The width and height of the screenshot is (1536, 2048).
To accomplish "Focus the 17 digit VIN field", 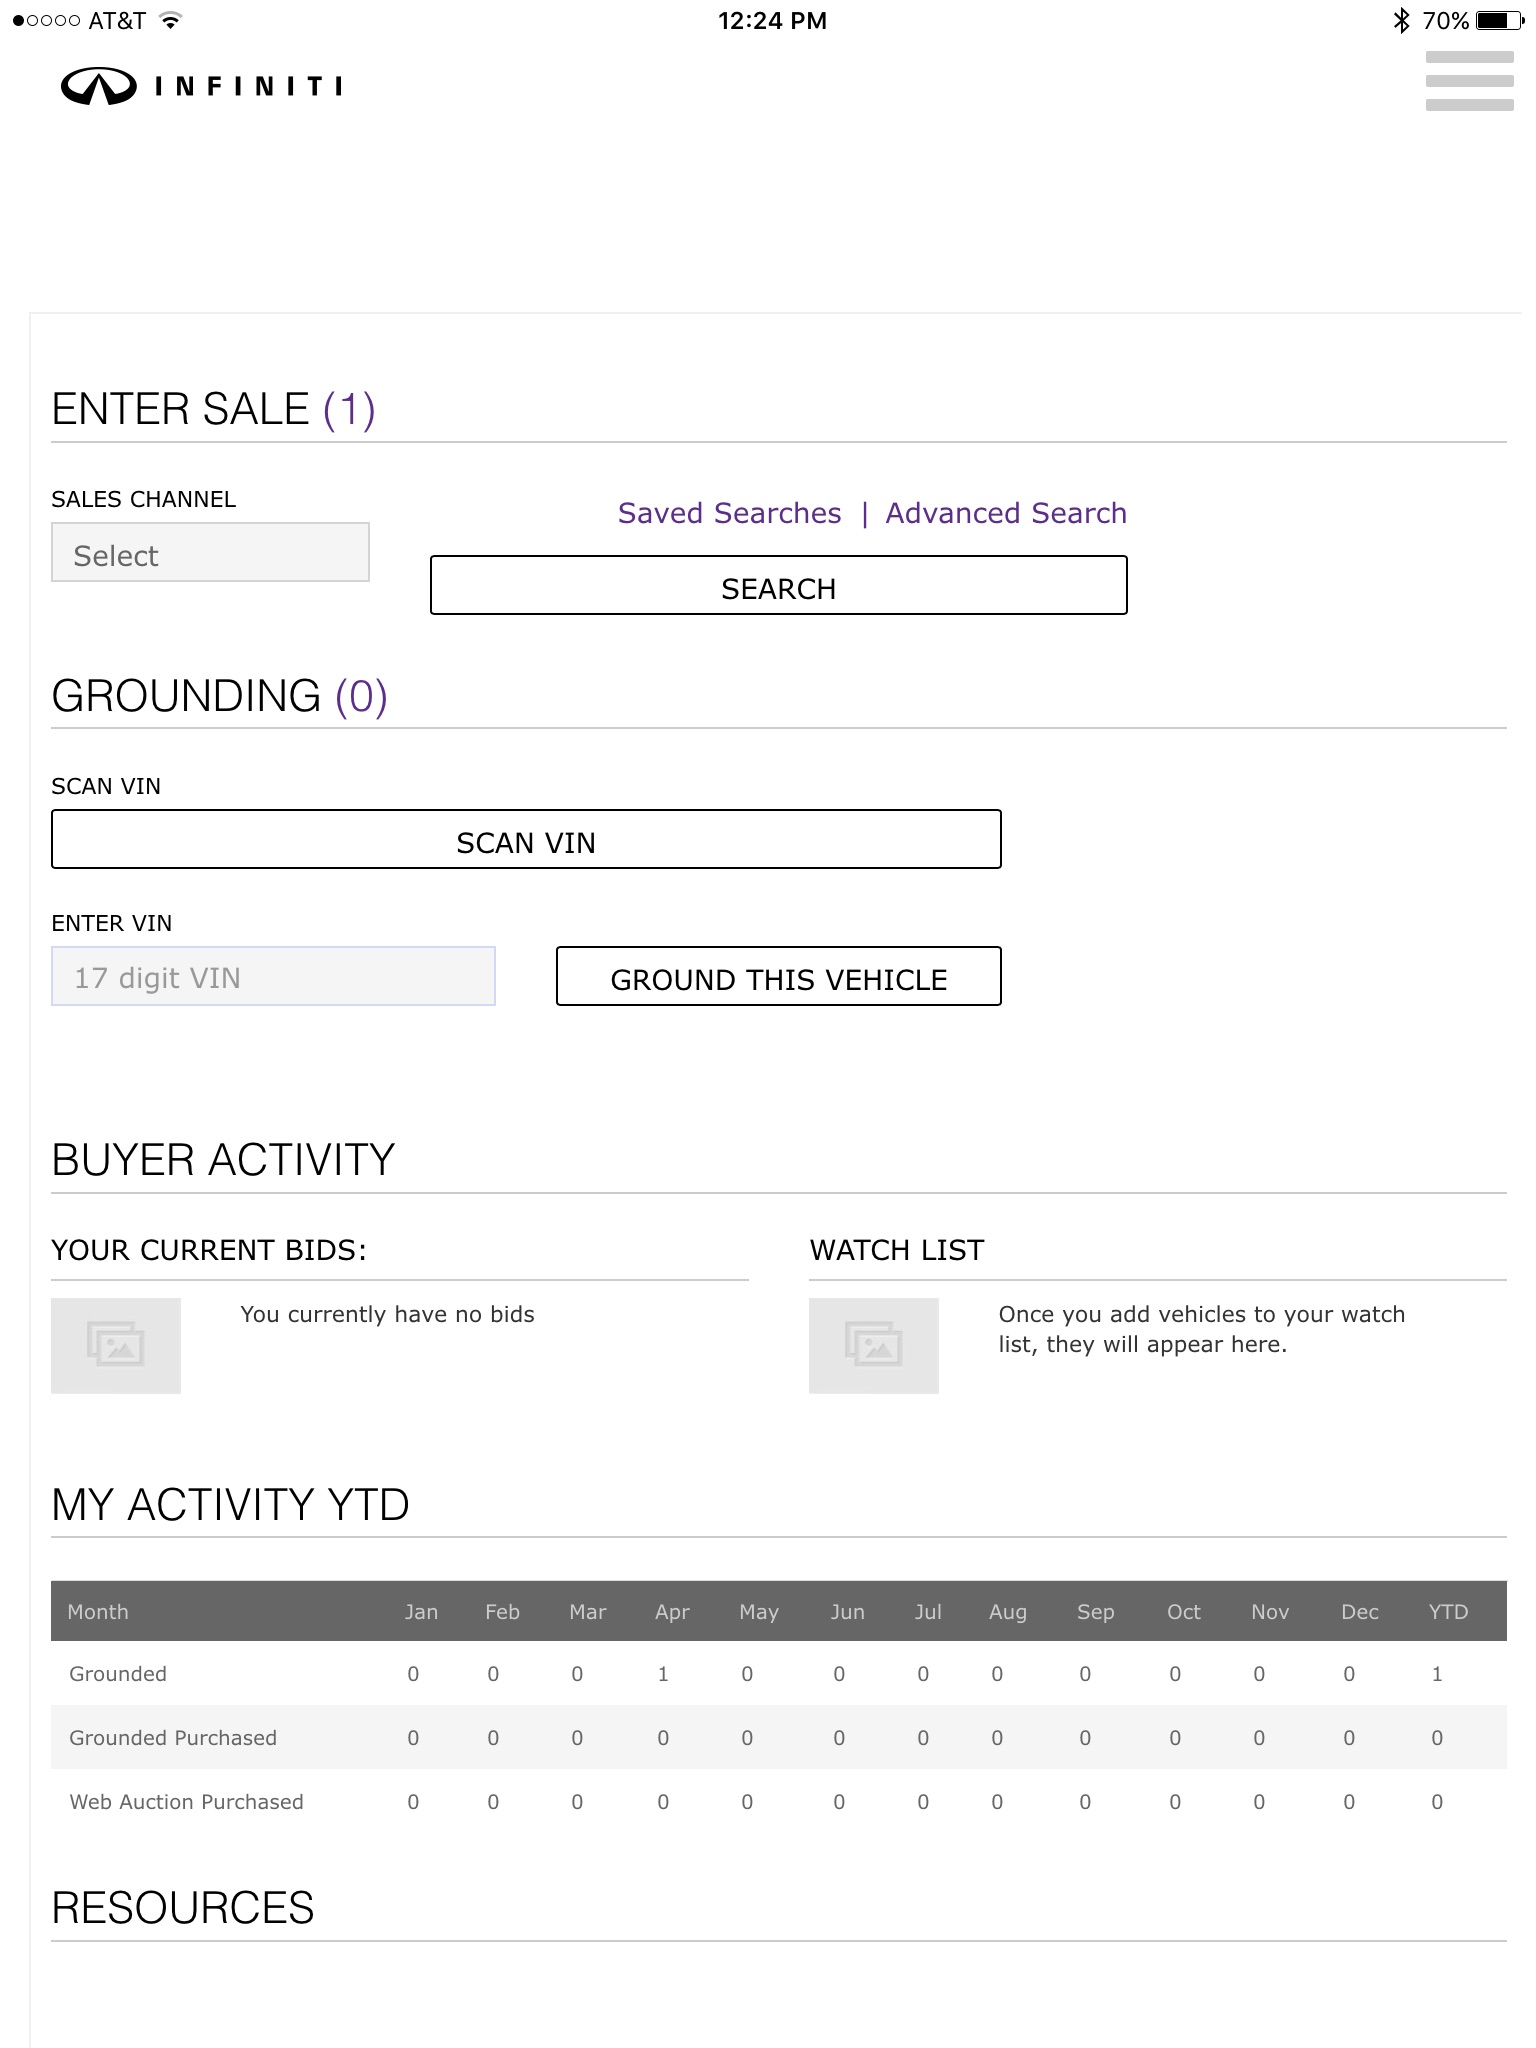I will 273,976.
